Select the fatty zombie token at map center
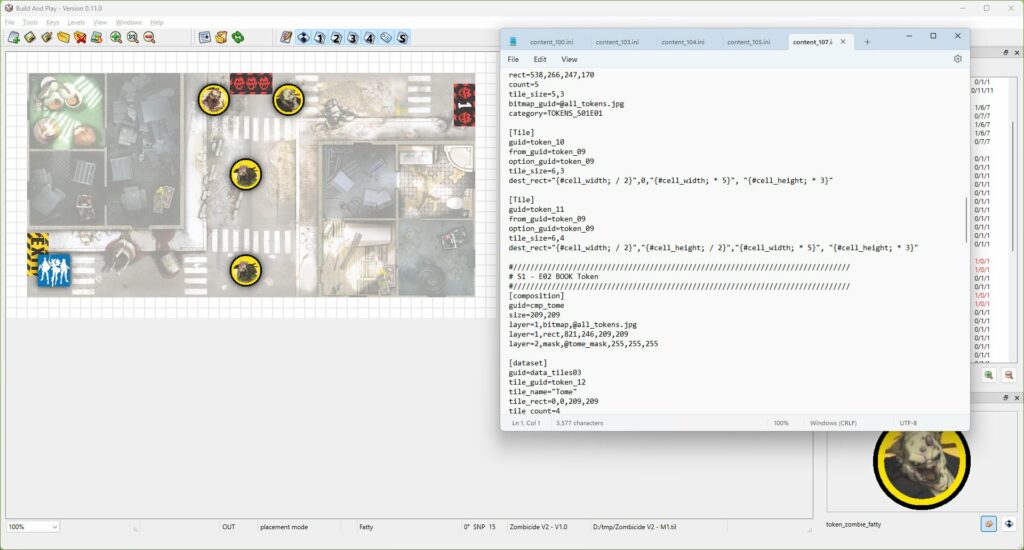The width and height of the screenshot is (1024, 550). [246, 175]
